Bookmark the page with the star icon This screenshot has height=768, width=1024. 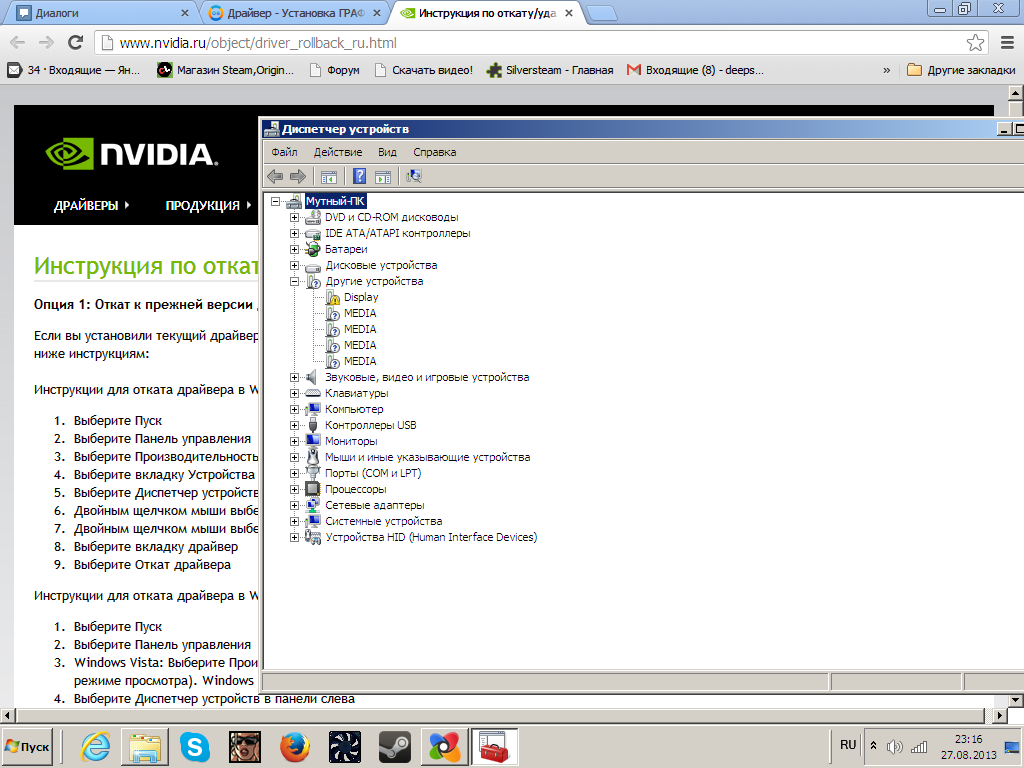975,43
